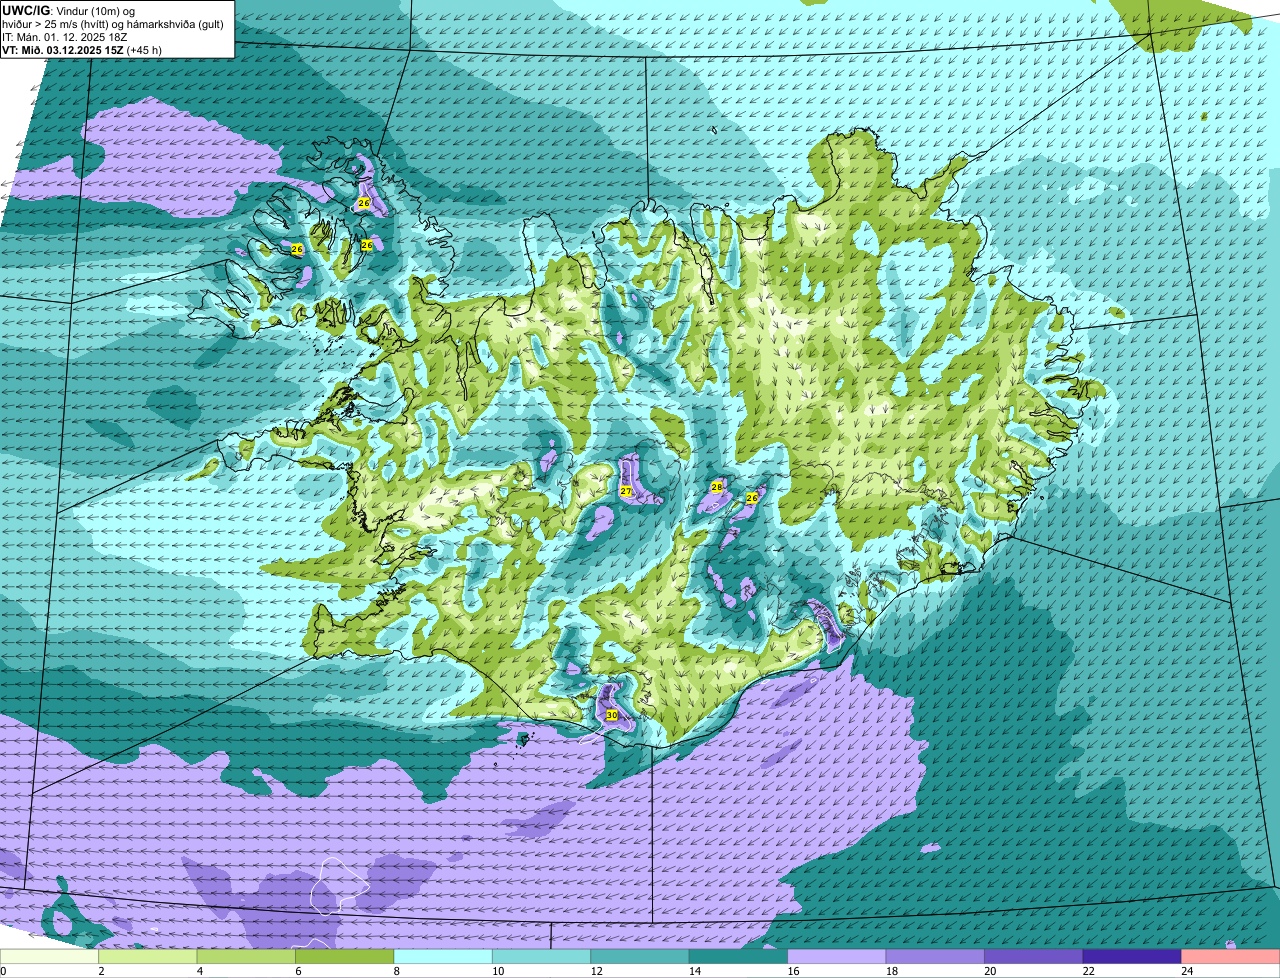Click the 22–24 m/s dark indigo swatch
This screenshot has height=978, width=1280.
(x=1132, y=956)
